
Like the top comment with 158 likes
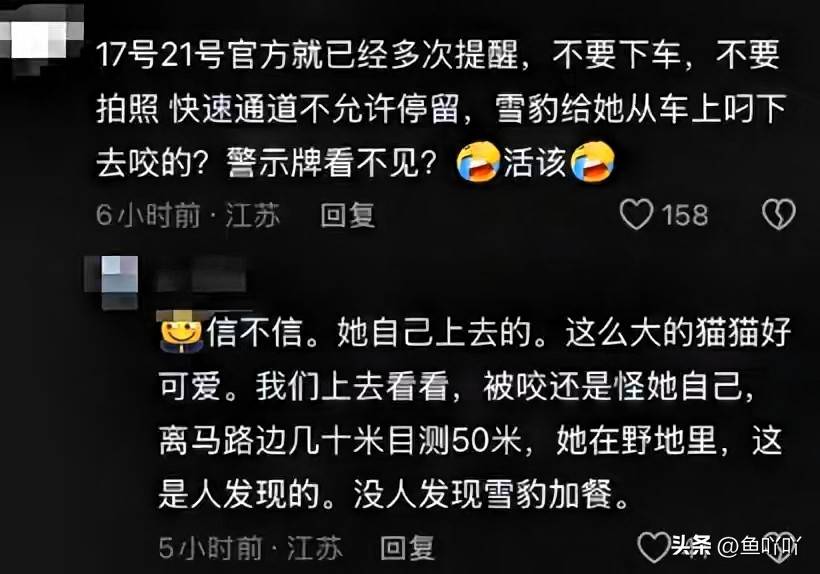click(x=636, y=214)
